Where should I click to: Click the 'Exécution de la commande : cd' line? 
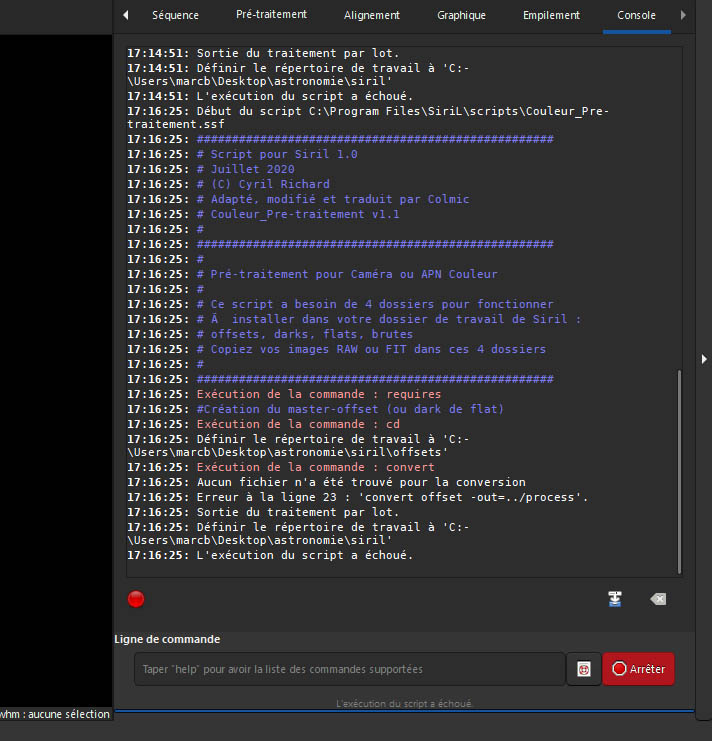click(x=263, y=424)
